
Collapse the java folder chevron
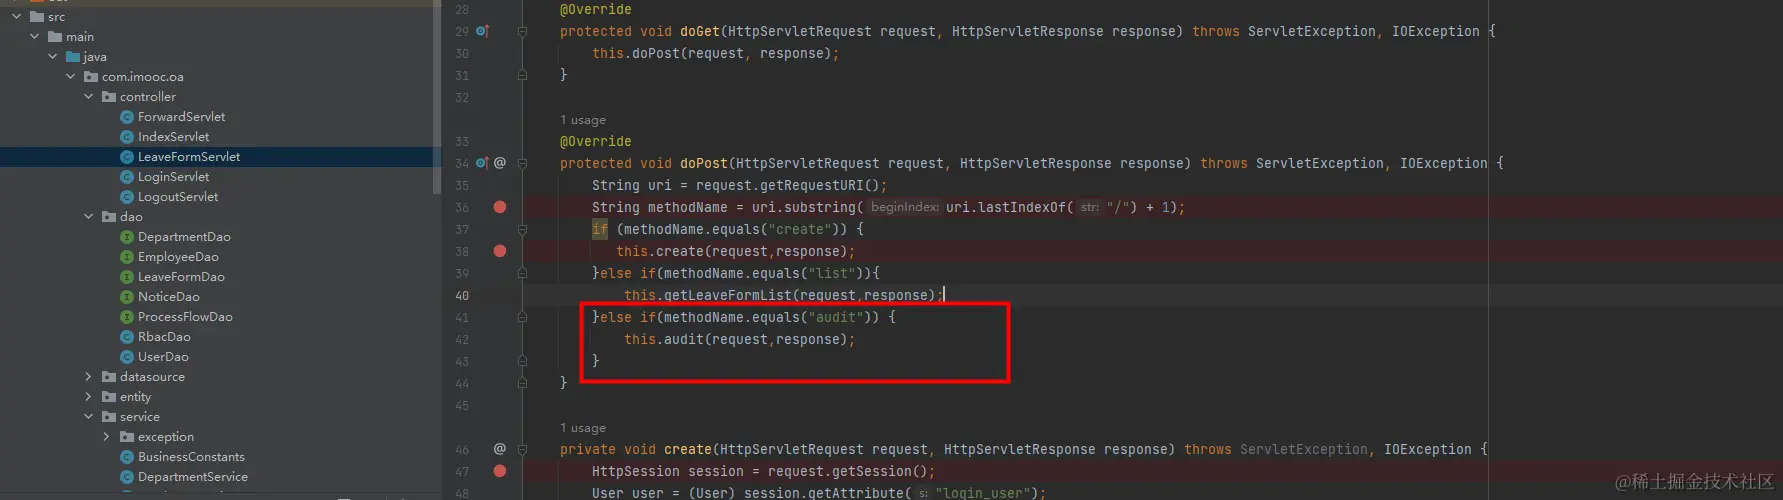click(x=53, y=57)
